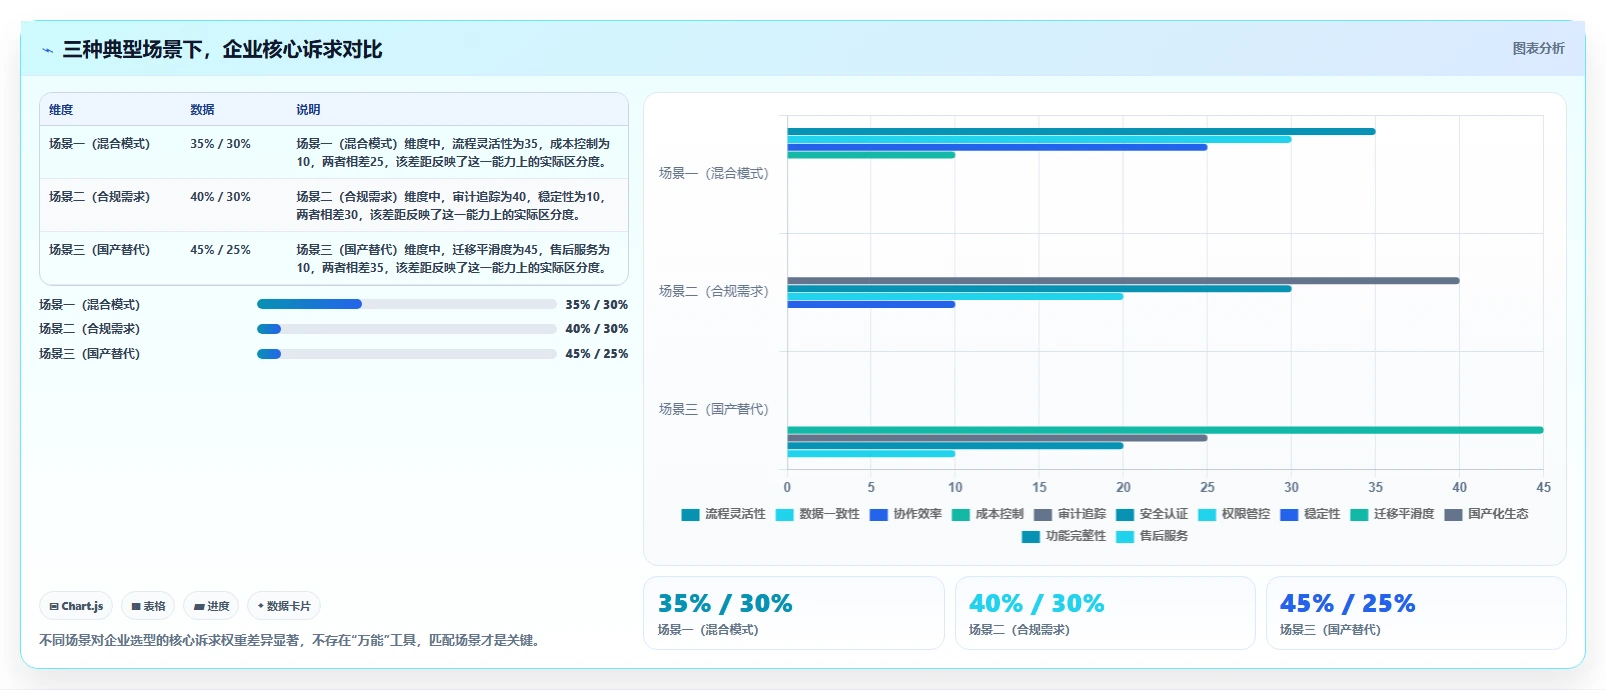This screenshot has height=690, width=1606.
Task: Click the 数据卡片 tag
Action: coord(284,606)
